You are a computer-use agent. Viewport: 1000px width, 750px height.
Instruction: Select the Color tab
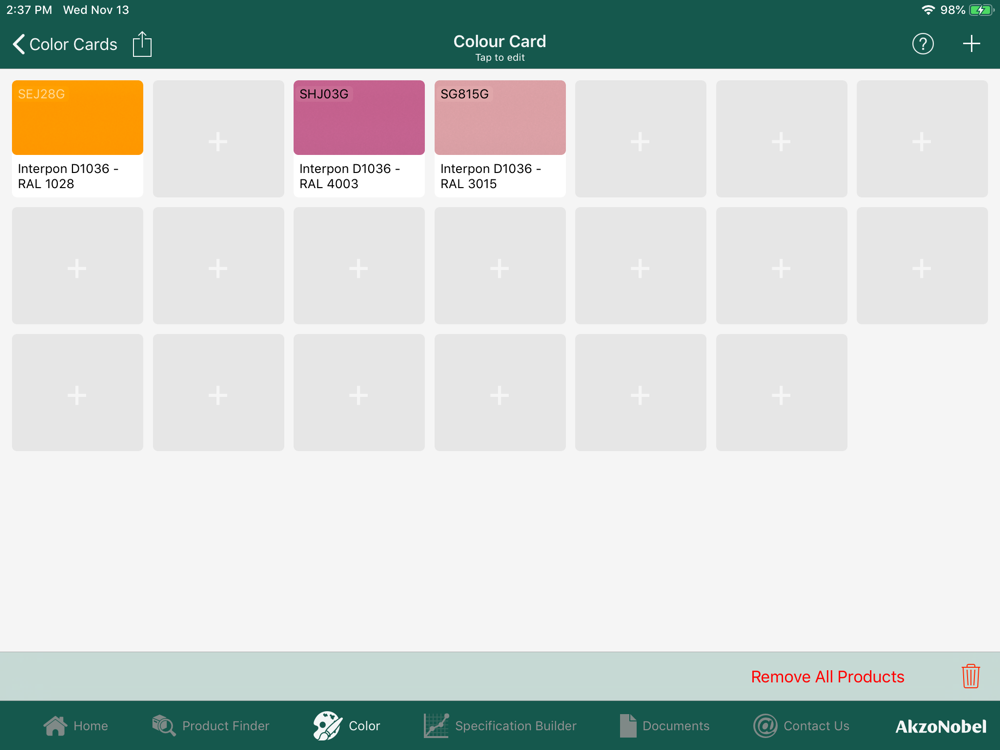click(346, 726)
